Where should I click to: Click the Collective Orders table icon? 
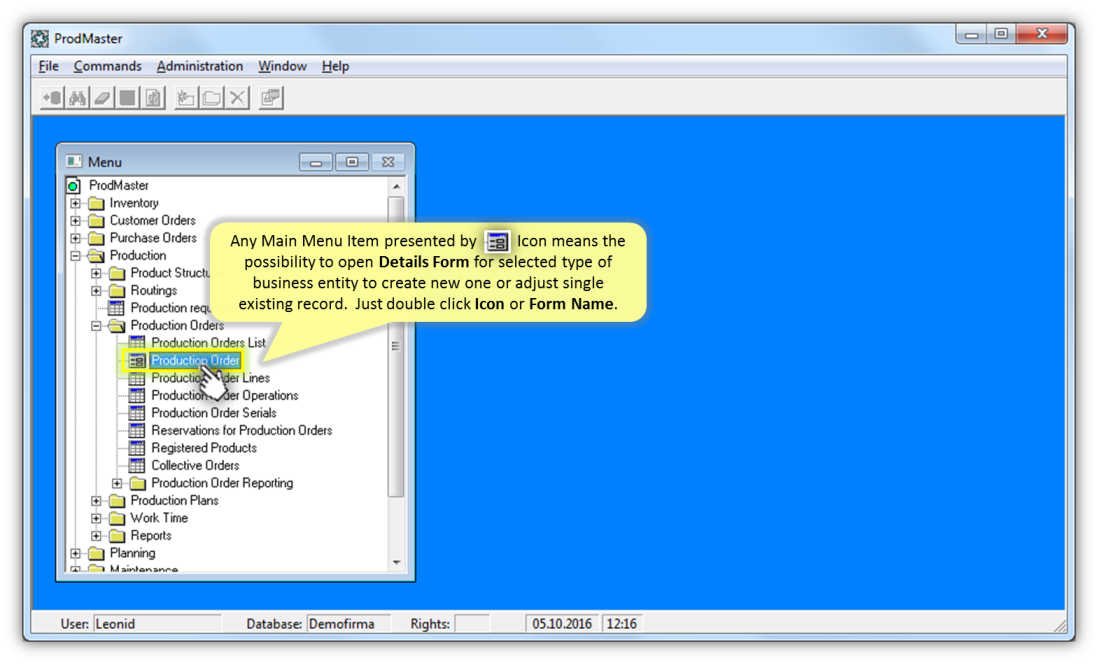point(137,466)
